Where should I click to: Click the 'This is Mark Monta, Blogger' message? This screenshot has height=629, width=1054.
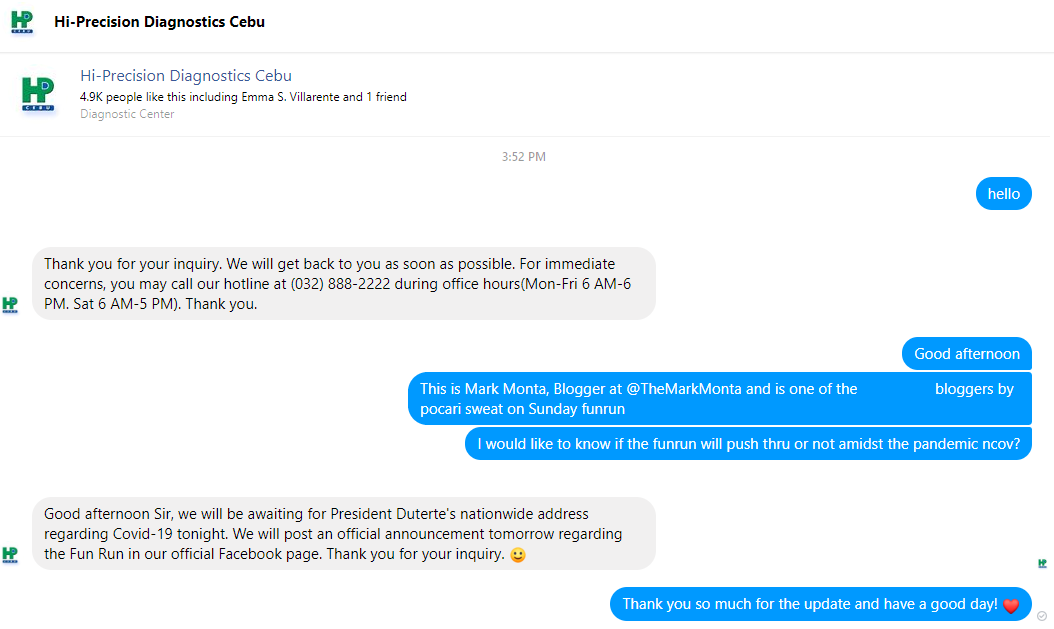719,399
